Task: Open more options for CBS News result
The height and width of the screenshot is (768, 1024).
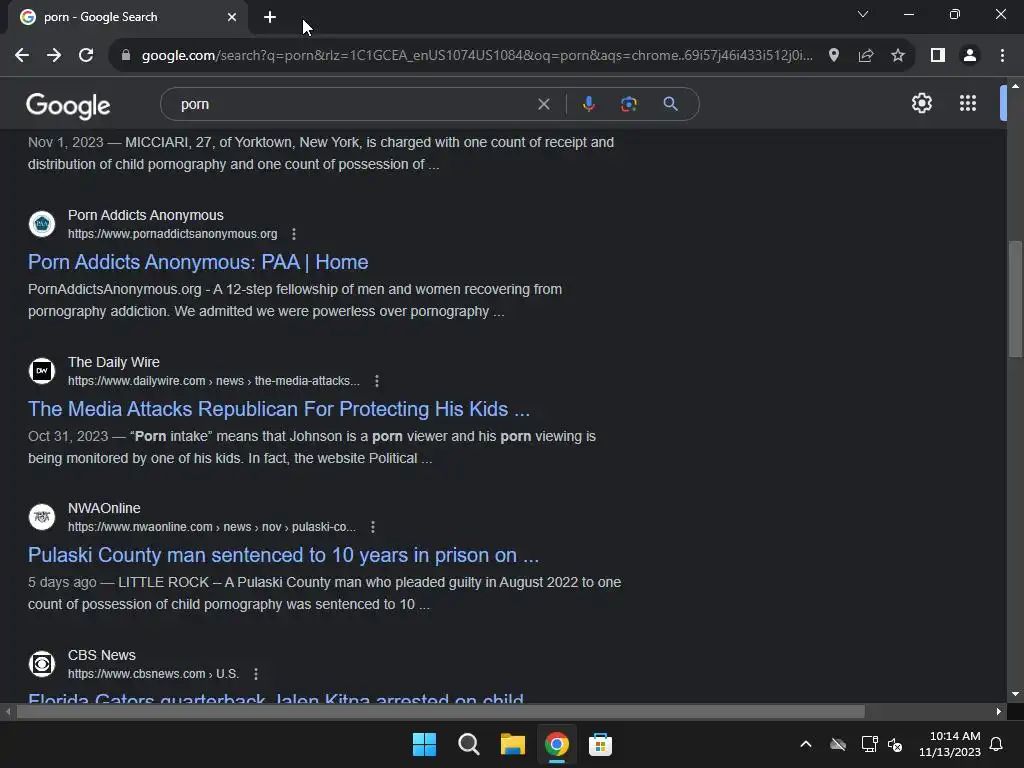Action: coord(256,674)
